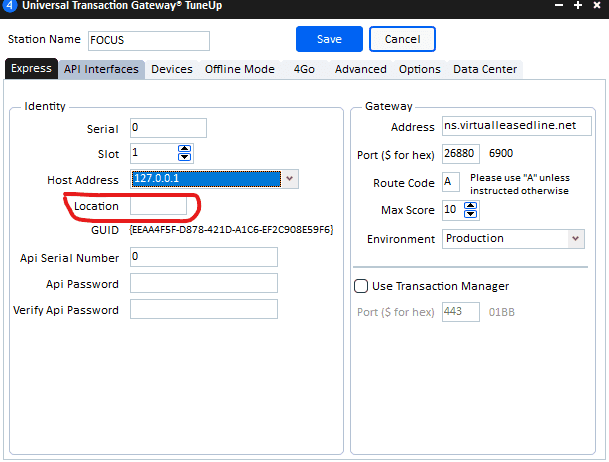This screenshot has height=462, width=609.
Task: Decrease the Max Score with down arrow
Action: 471,215
